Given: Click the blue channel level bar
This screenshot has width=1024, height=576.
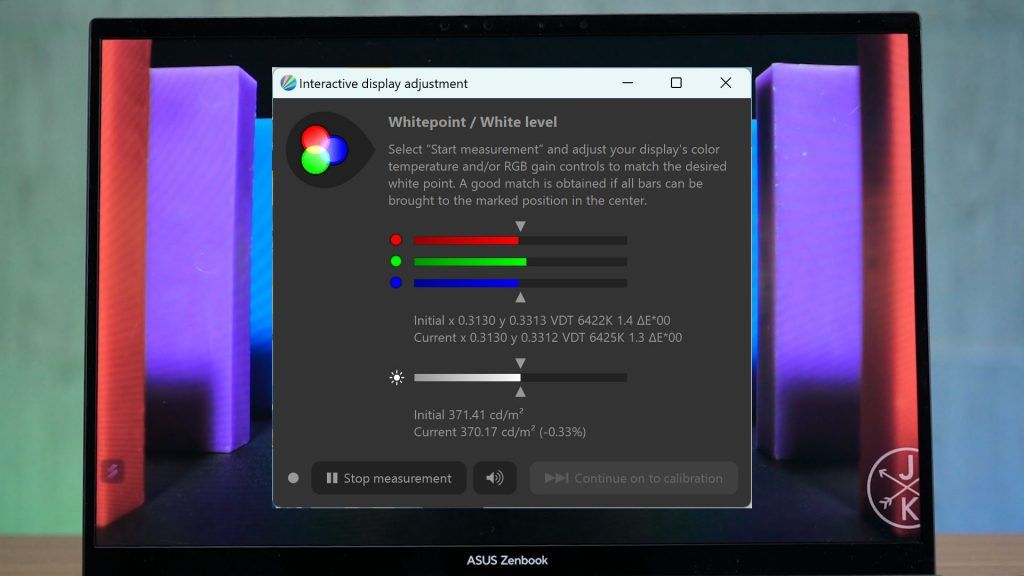Looking at the screenshot, I should (520, 283).
